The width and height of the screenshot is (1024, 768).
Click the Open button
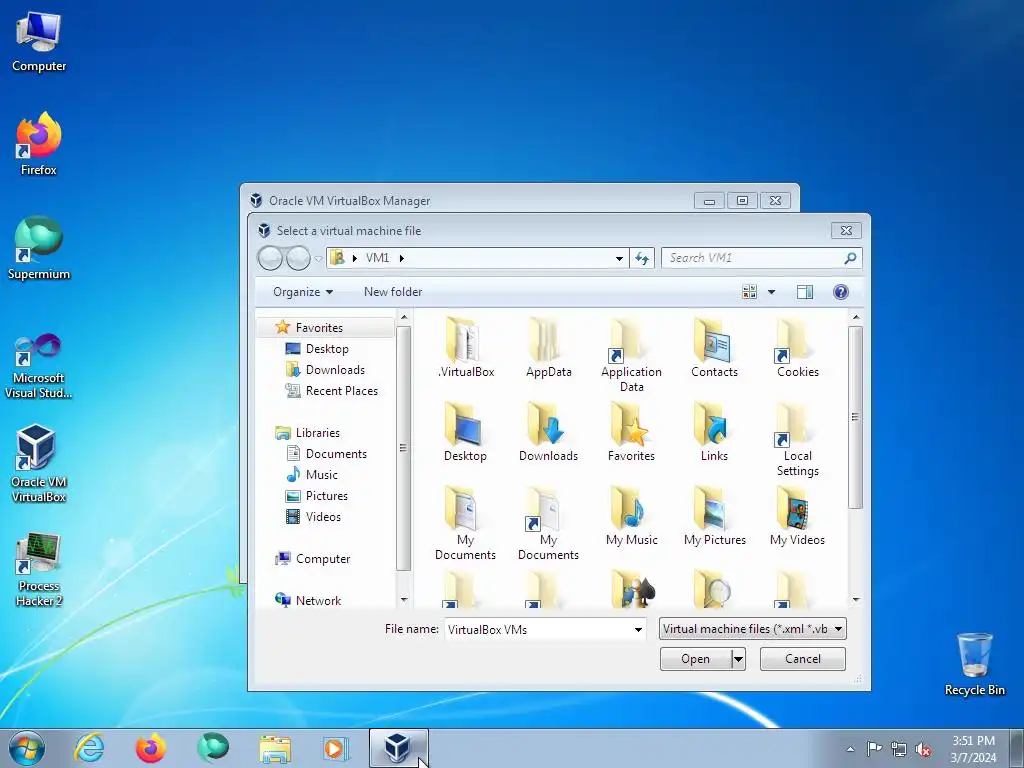pos(696,659)
